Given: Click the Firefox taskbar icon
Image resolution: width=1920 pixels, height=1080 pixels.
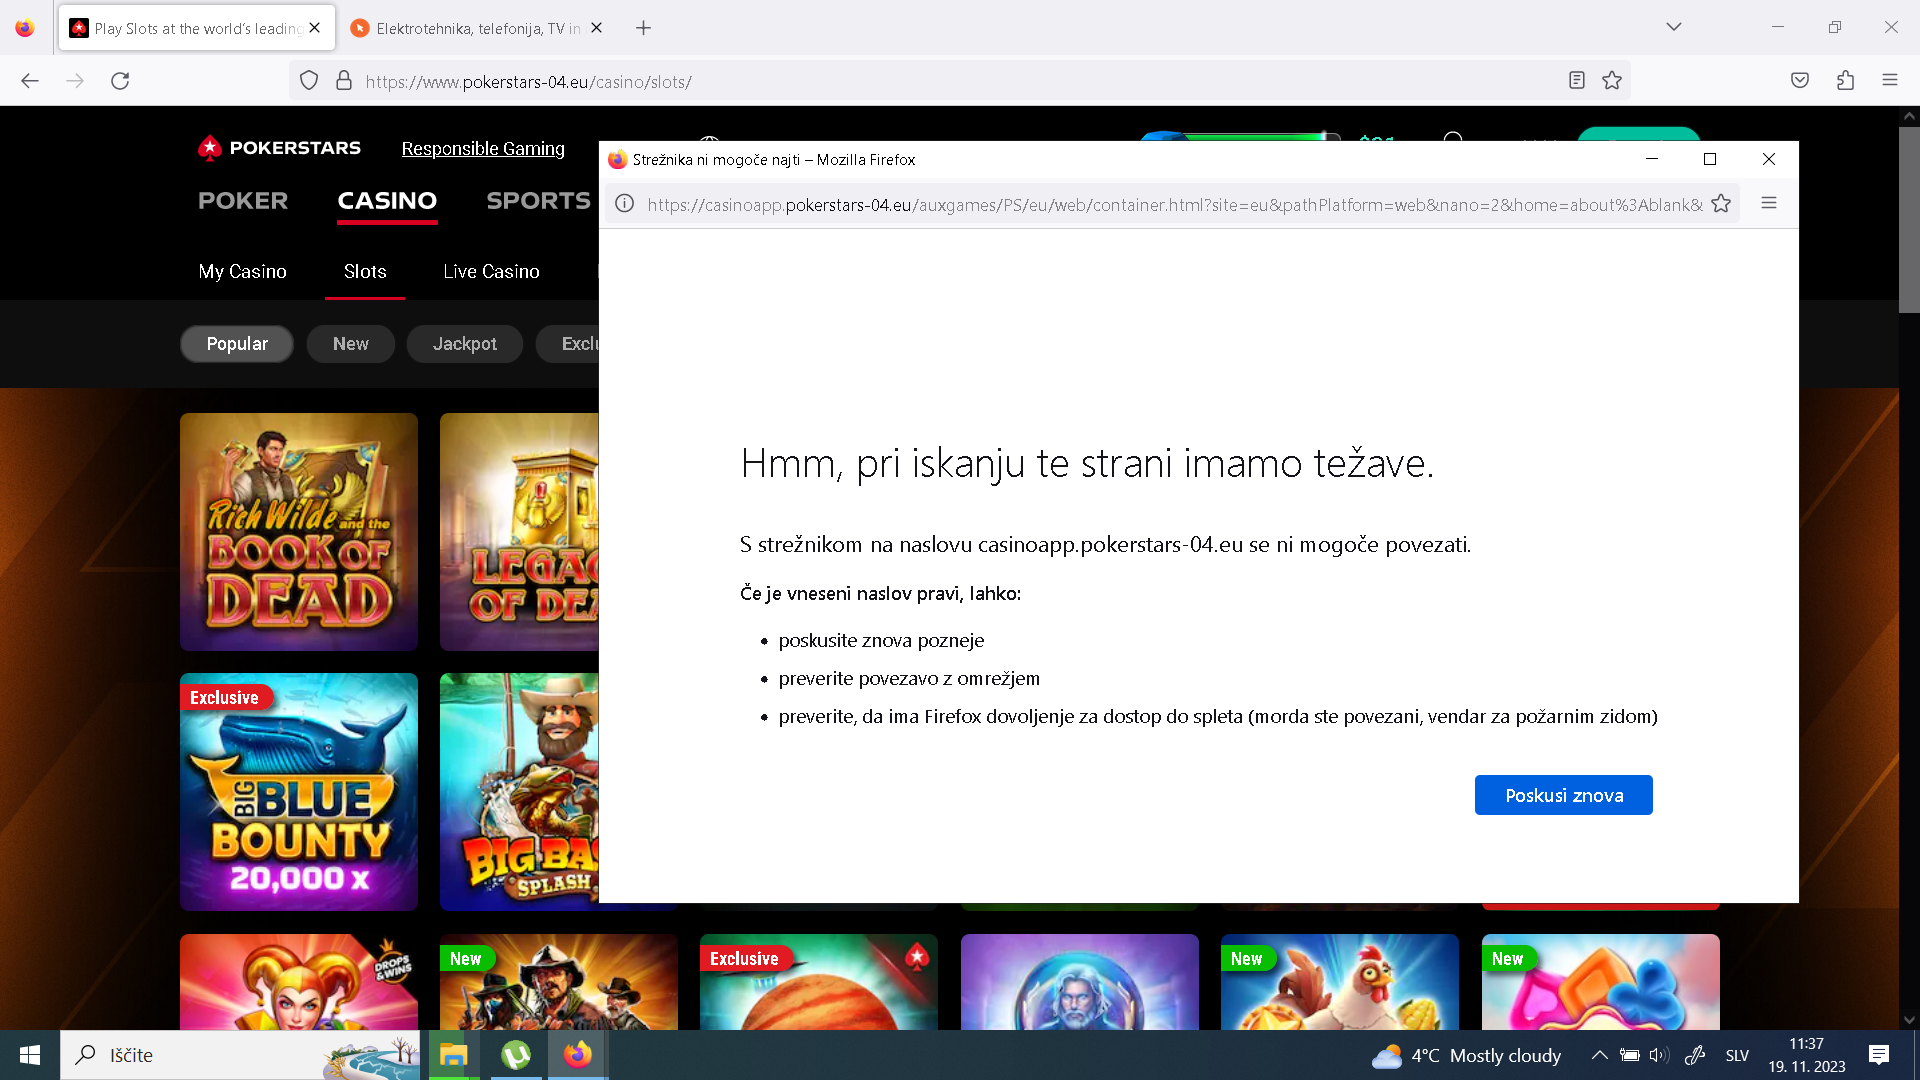Looking at the screenshot, I should [578, 1055].
